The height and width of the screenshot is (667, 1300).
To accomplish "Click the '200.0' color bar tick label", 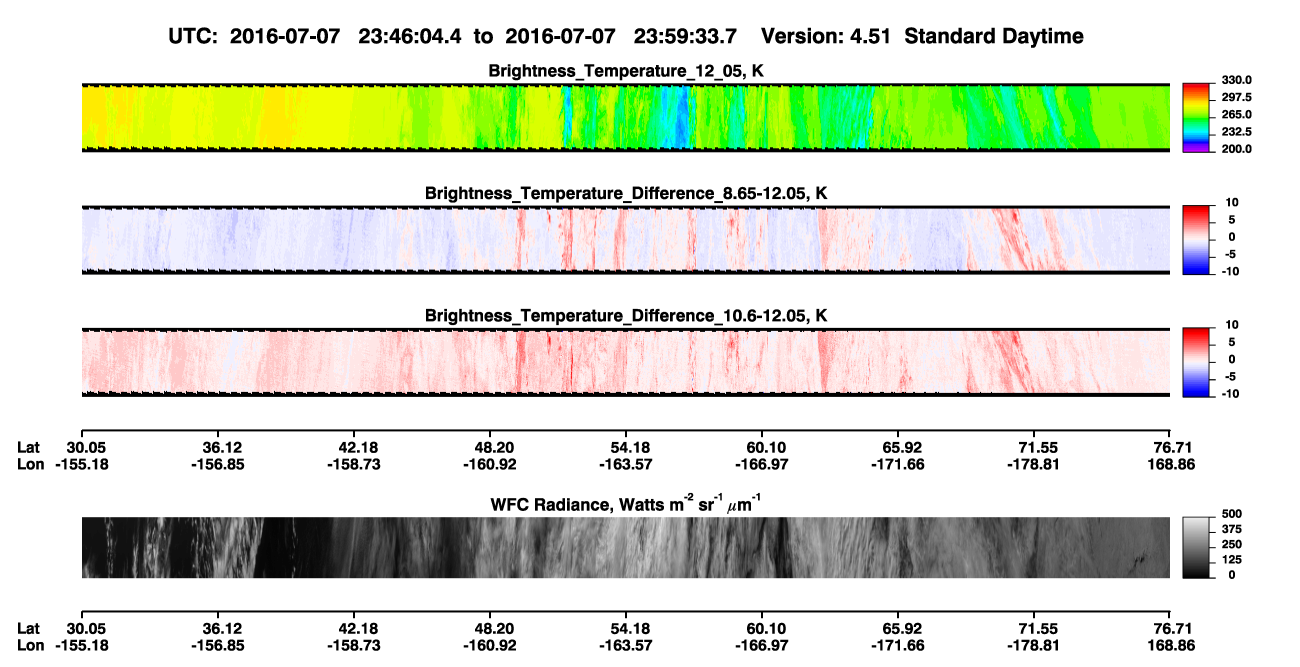I will (x=1236, y=149).
